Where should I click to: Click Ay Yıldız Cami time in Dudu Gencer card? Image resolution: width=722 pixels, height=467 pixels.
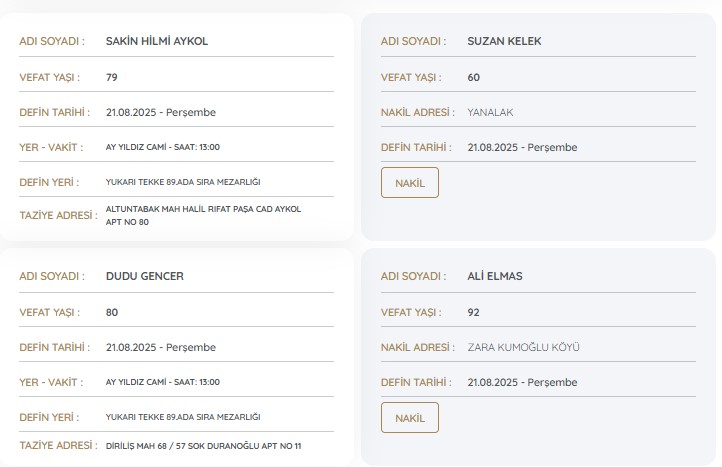pyautogui.click(x=162, y=382)
